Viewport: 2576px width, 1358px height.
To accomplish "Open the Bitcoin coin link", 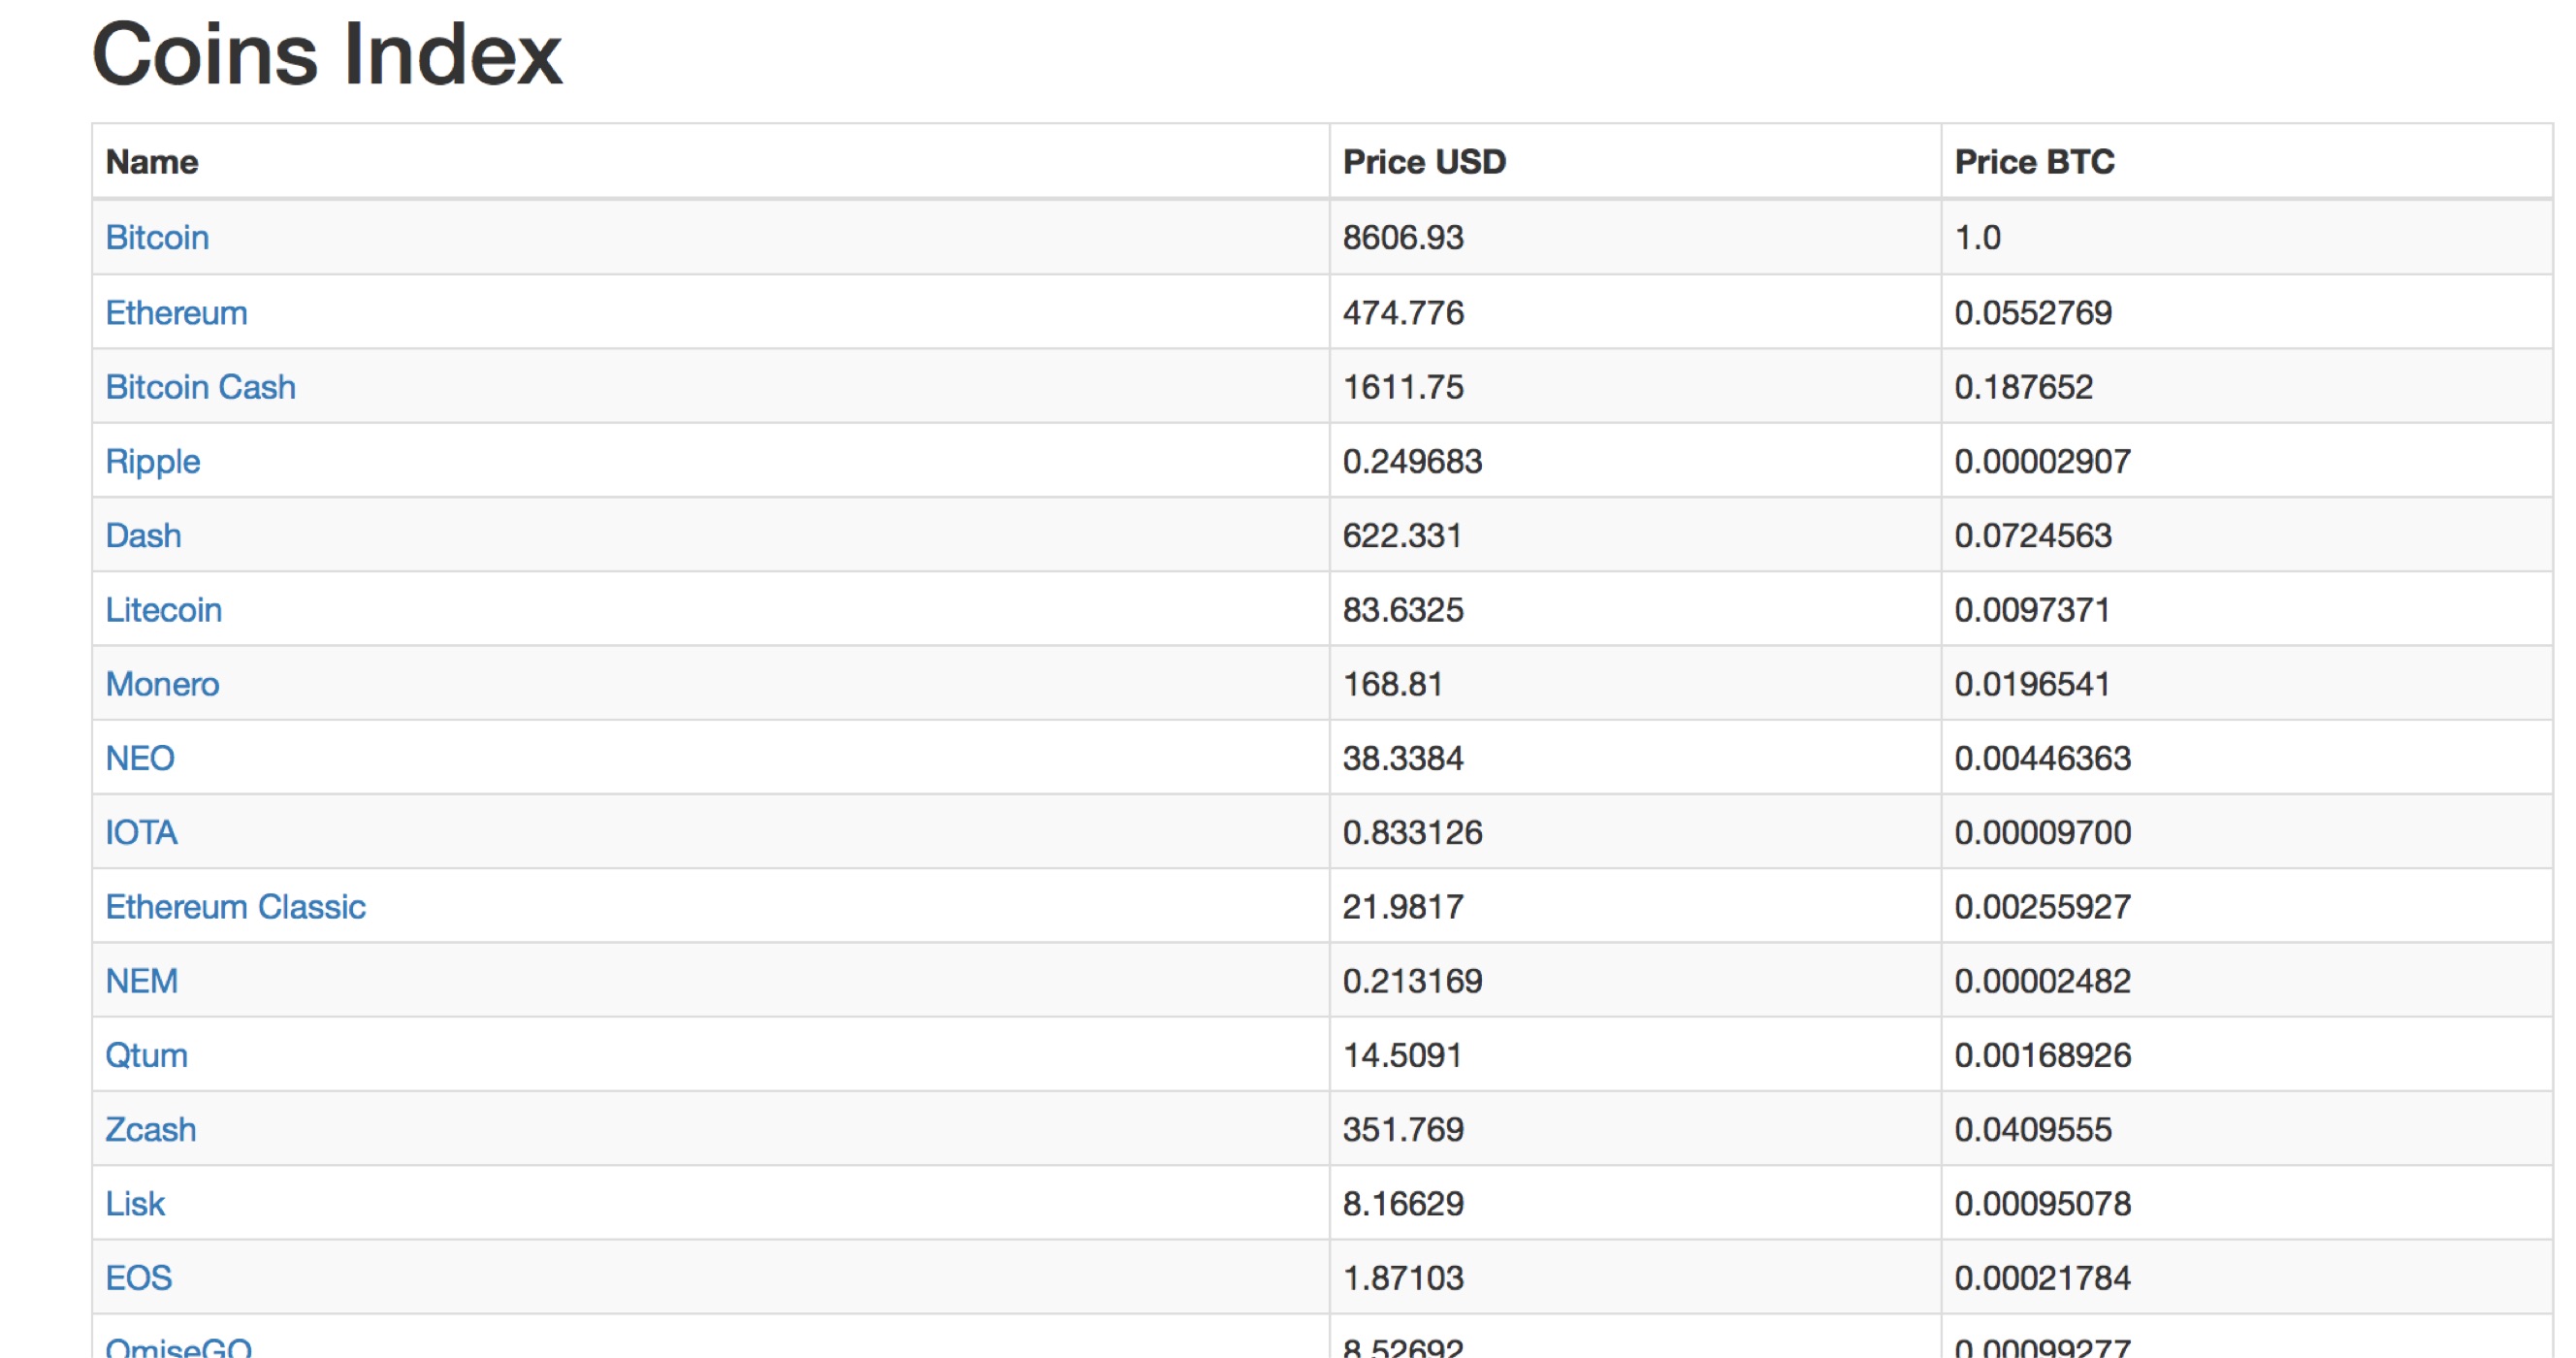I will [157, 238].
